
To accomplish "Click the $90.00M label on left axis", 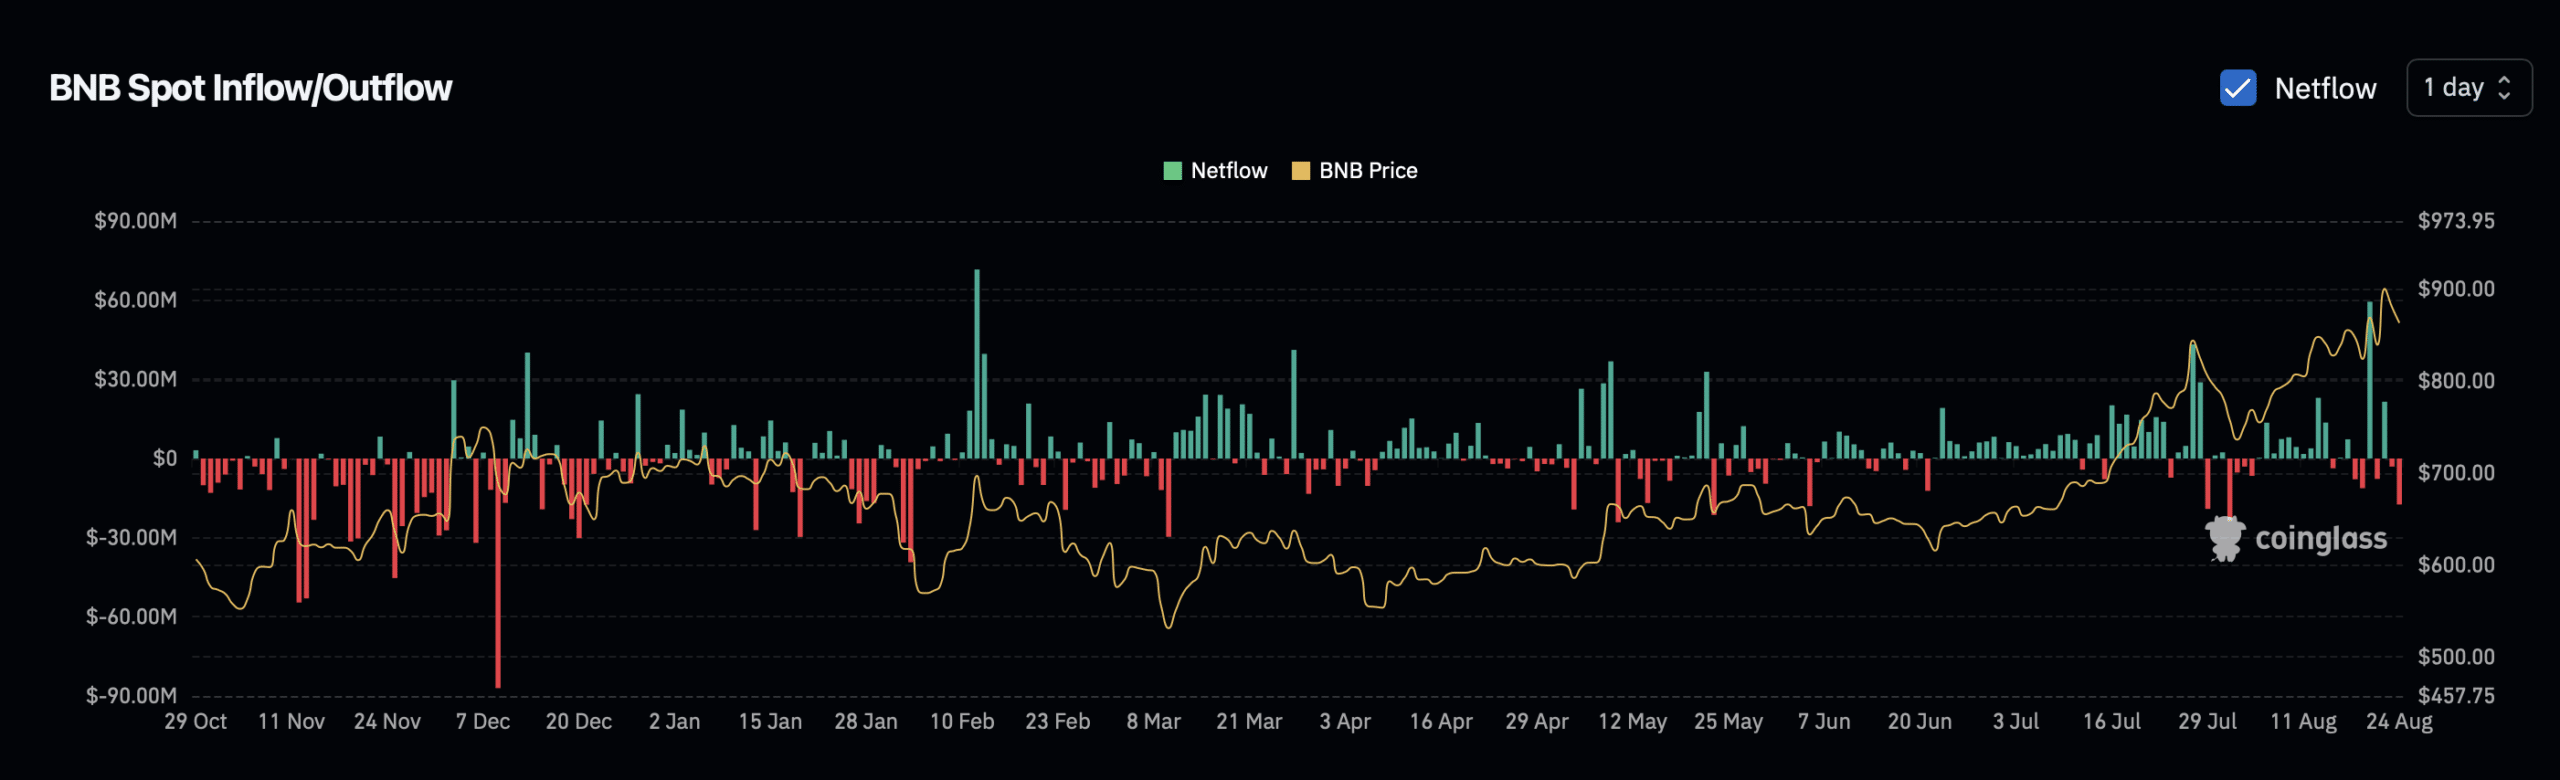I will tap(135, 221).
